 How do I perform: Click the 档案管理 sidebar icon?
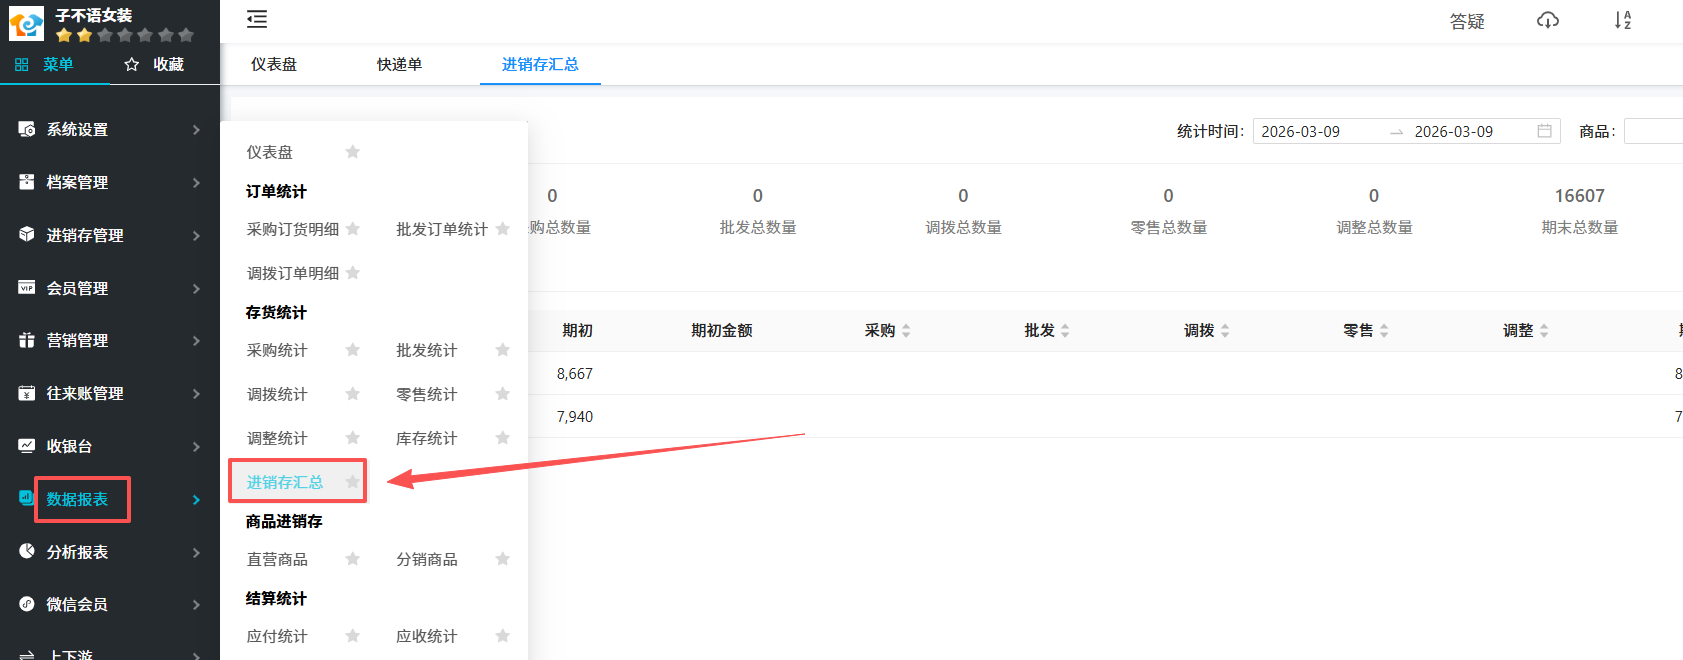coord(27,182)
